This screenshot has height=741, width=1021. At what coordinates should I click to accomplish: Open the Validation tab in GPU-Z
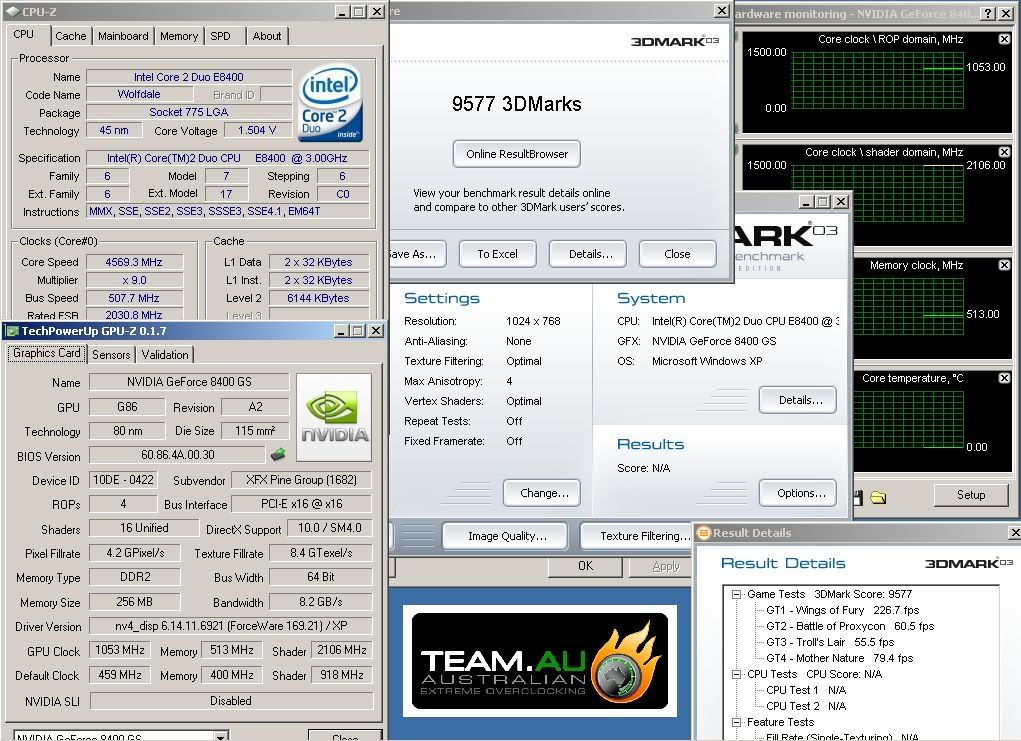[165, 355]
